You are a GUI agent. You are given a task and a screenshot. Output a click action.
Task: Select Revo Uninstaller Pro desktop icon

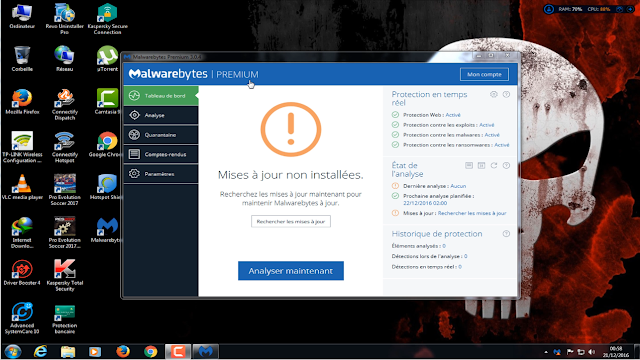(x=64, y=18)
